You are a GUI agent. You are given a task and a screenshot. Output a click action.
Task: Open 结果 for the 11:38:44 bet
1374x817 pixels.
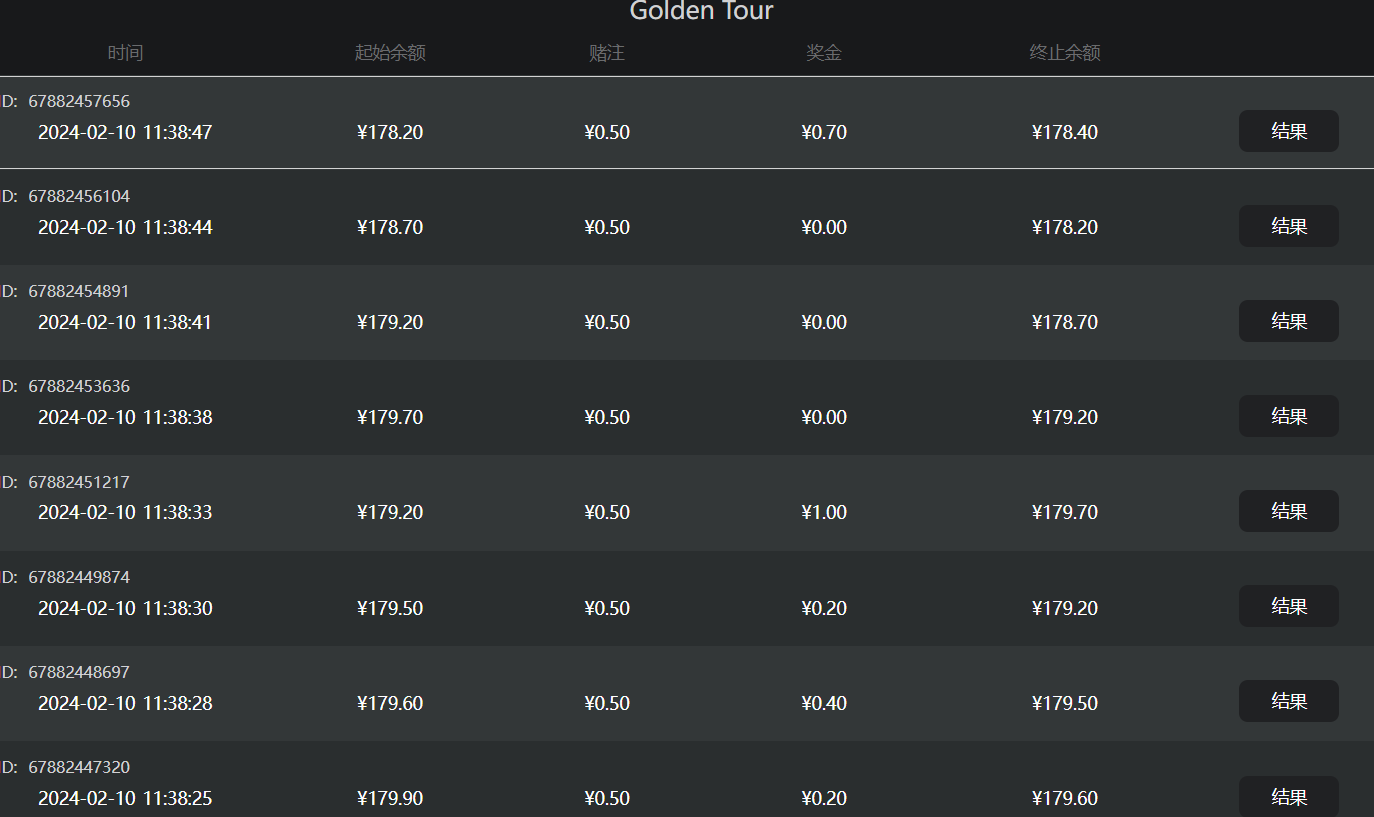pos(1288,226)
